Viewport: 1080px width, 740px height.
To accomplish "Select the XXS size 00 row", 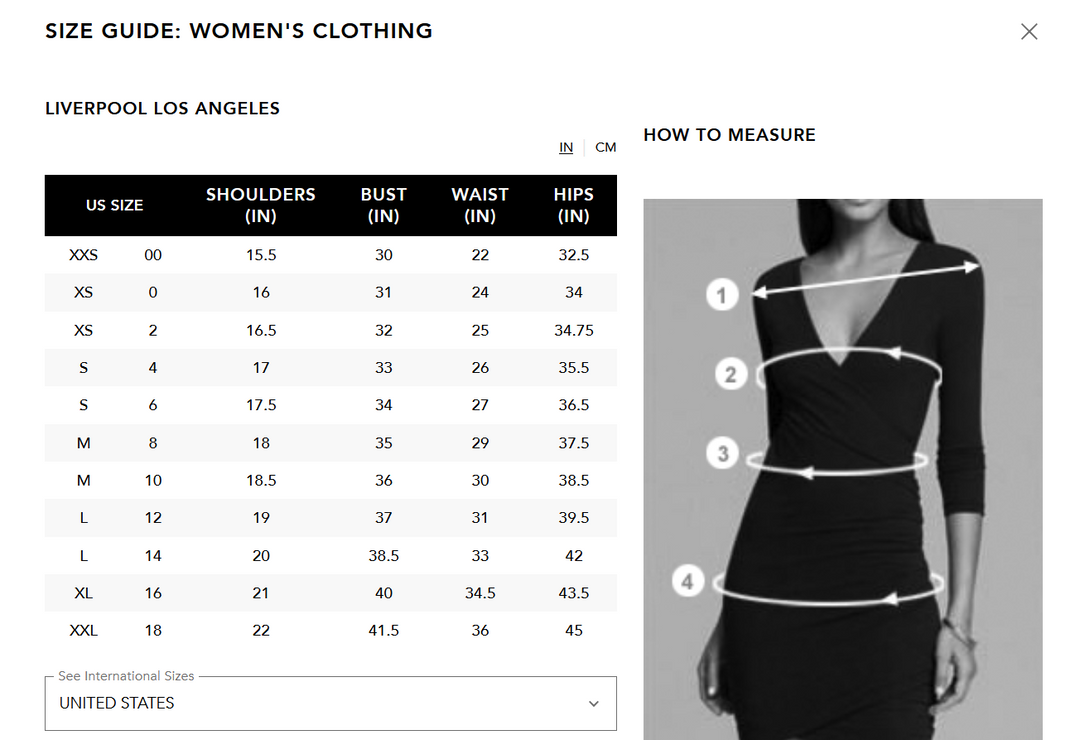I will (330, 255).
